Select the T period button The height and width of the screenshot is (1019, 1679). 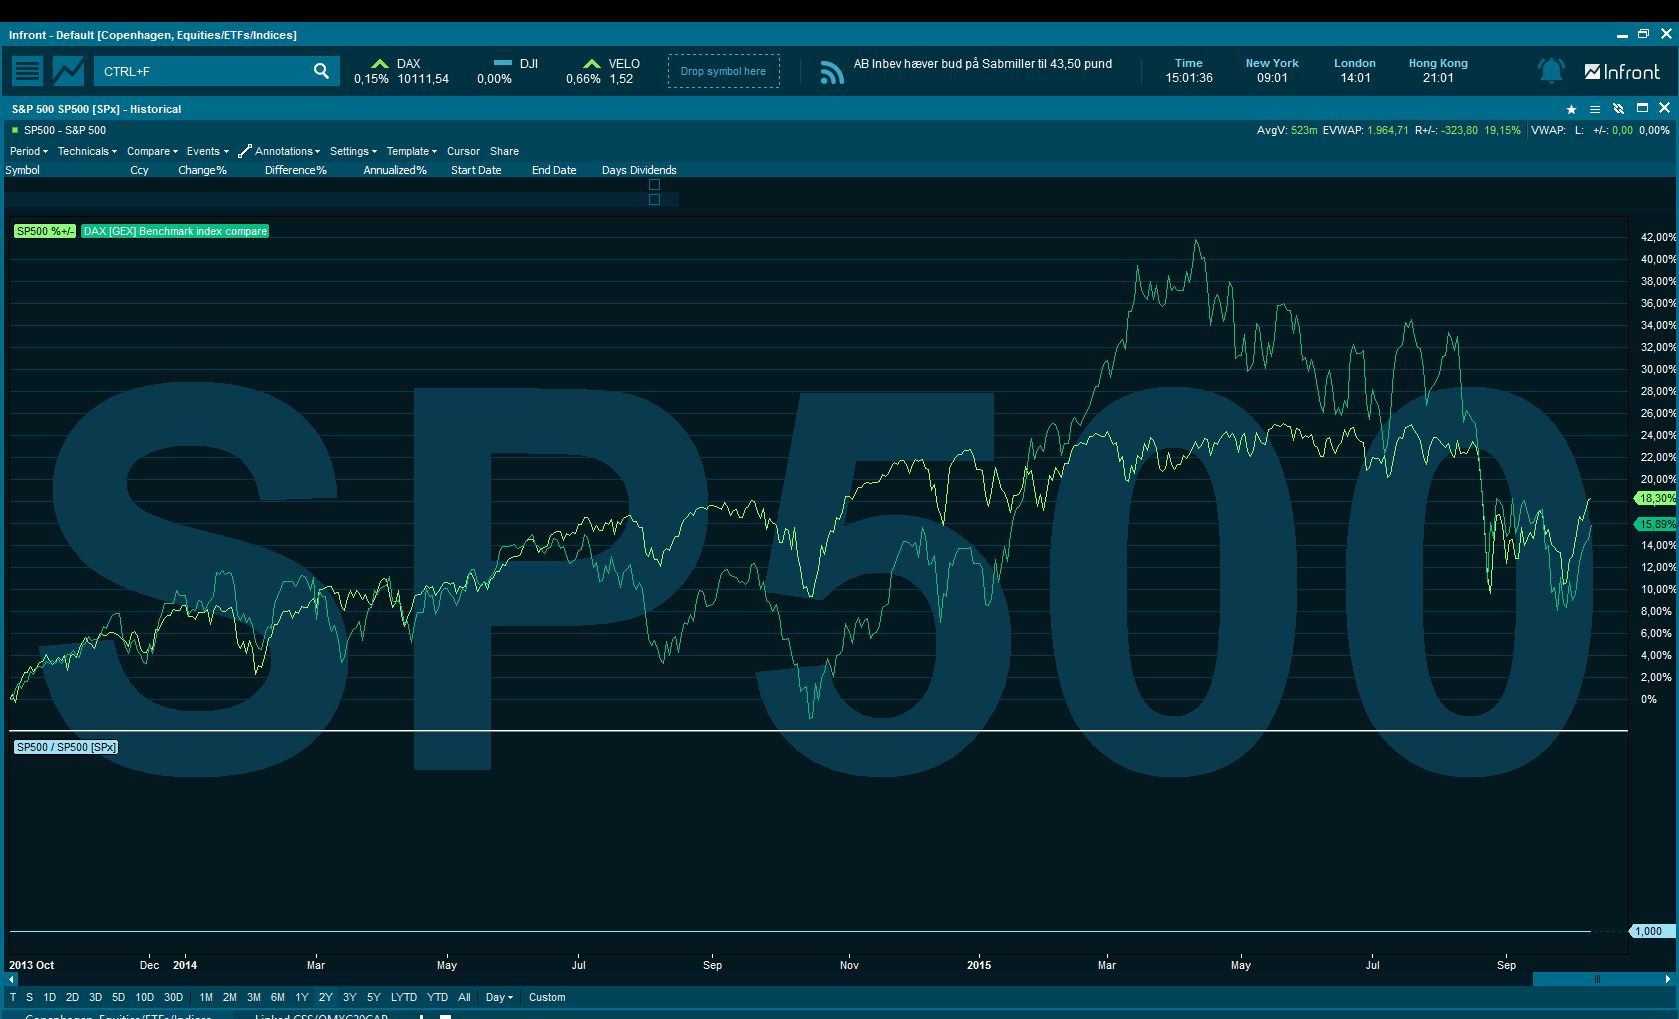(x=13, y=997)
